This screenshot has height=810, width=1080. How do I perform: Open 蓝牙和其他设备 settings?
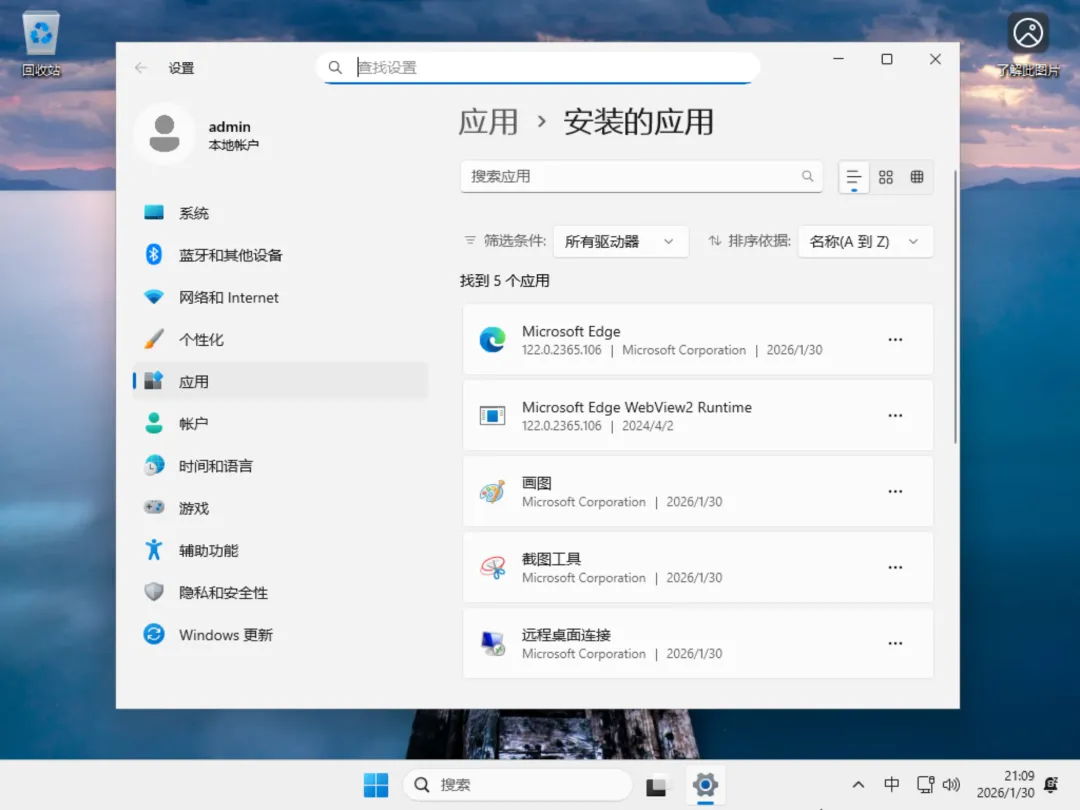(x=280, y=255)
